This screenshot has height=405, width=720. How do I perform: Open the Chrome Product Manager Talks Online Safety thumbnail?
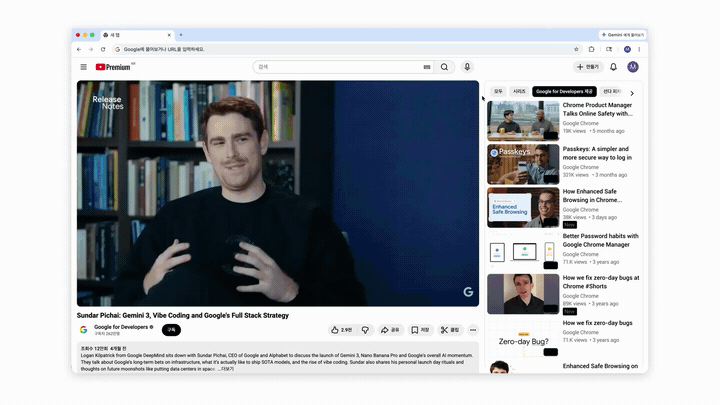[523, 121]
